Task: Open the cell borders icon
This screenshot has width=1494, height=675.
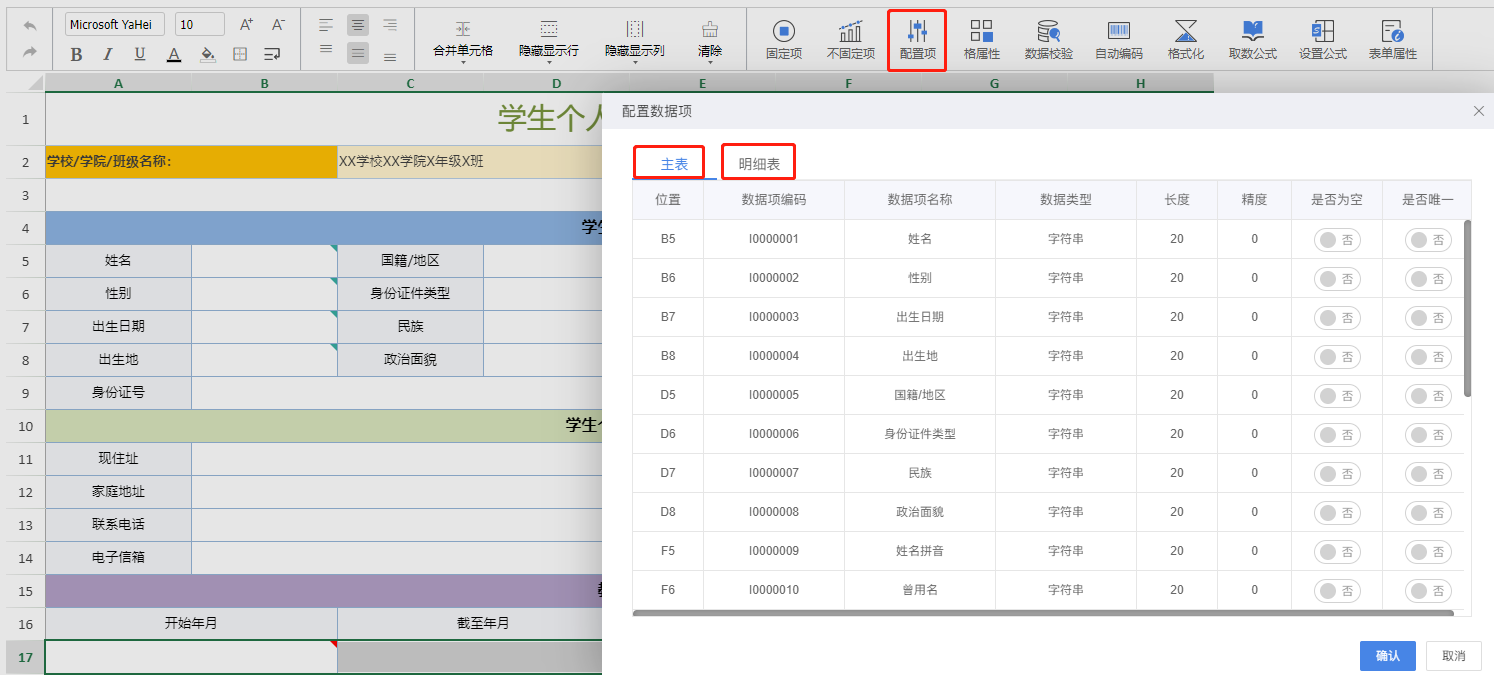Action: (240, 54)
